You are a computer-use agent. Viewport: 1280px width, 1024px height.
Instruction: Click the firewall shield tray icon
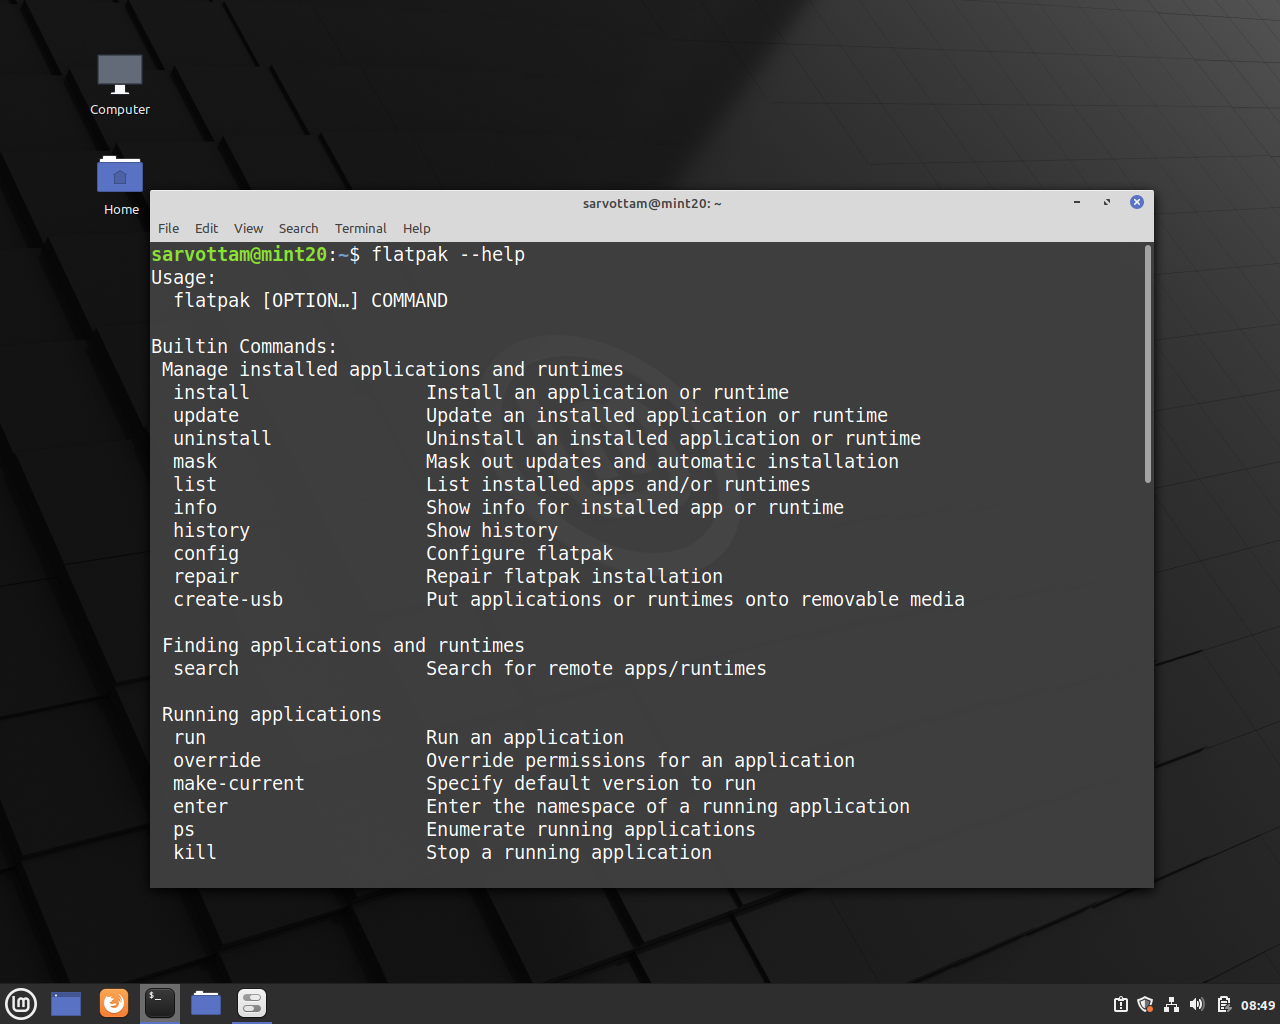(1145, 1004)
